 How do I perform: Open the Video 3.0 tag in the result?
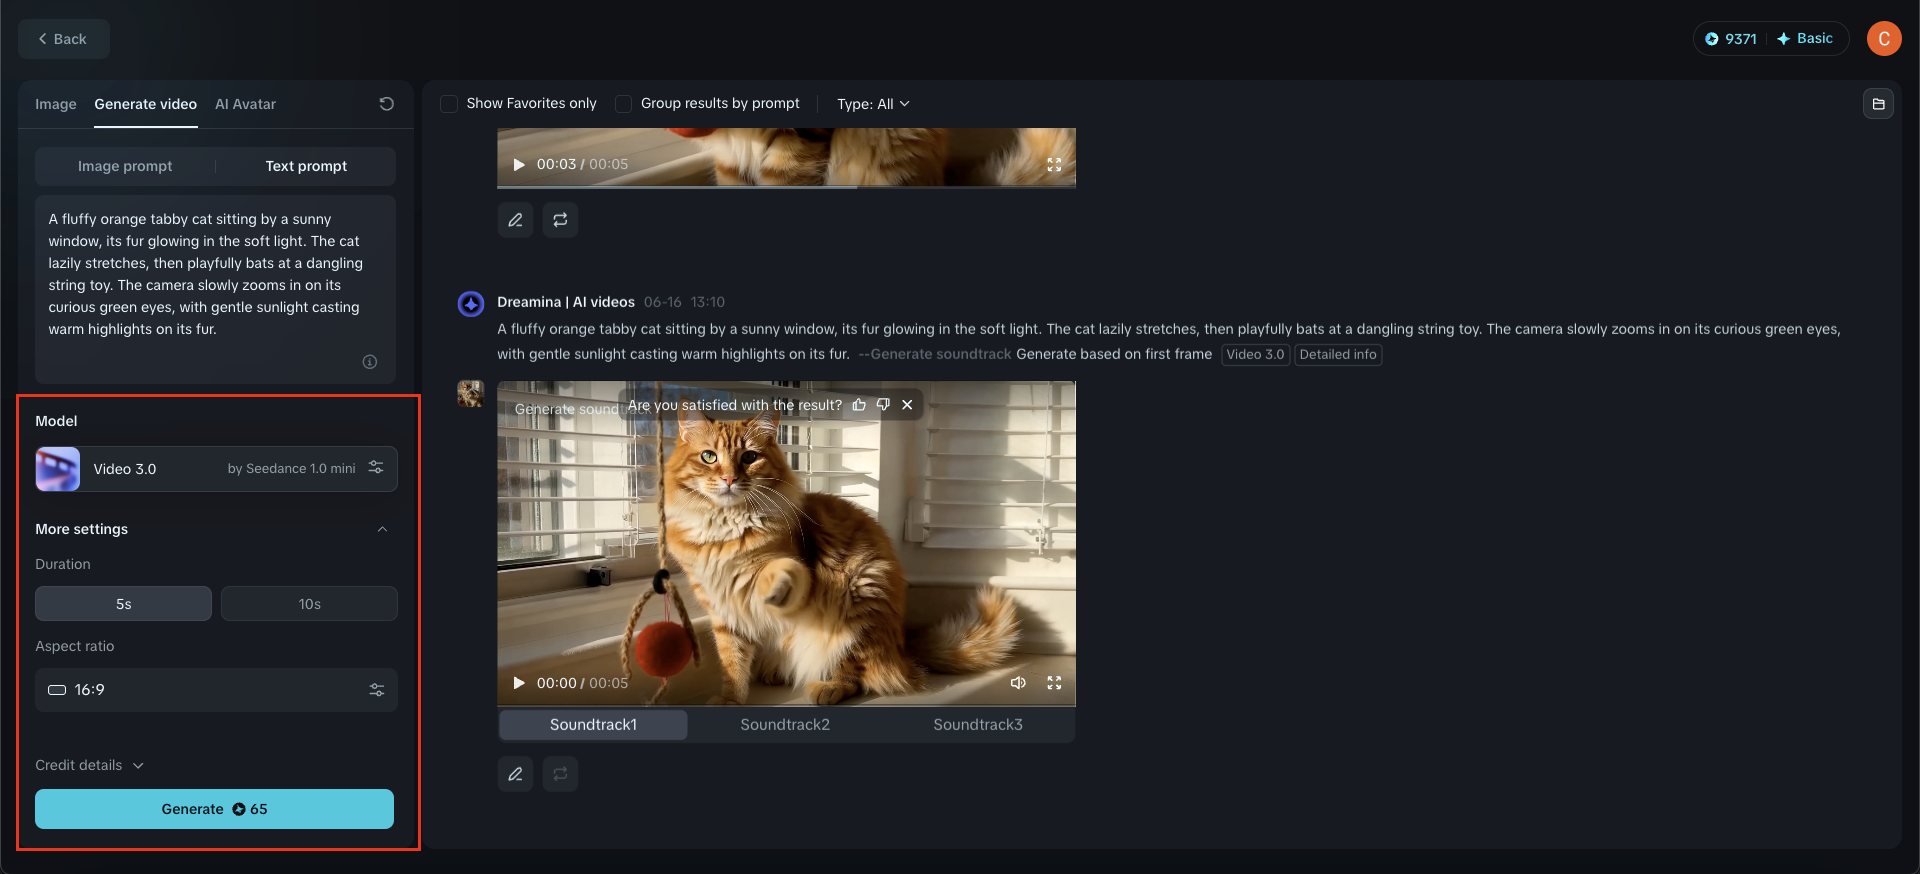coord(1255,355)
